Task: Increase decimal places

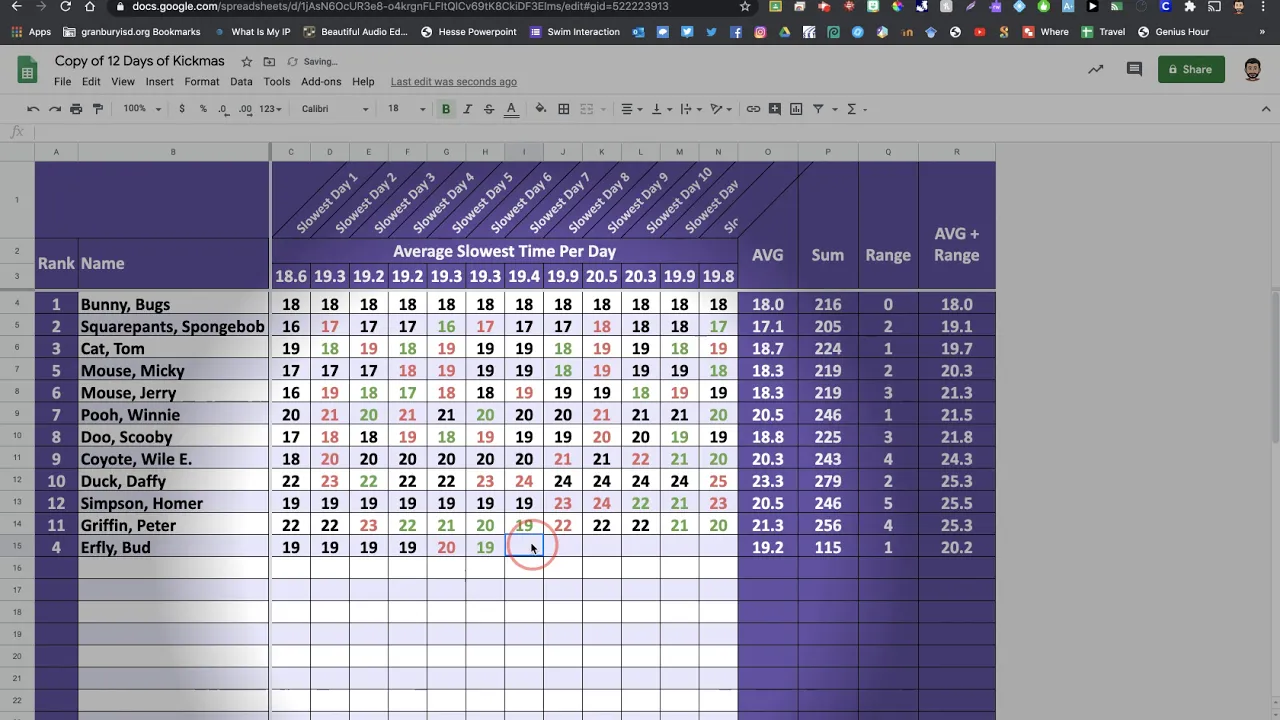Action: pyautogui.click(x=246, y=109)
